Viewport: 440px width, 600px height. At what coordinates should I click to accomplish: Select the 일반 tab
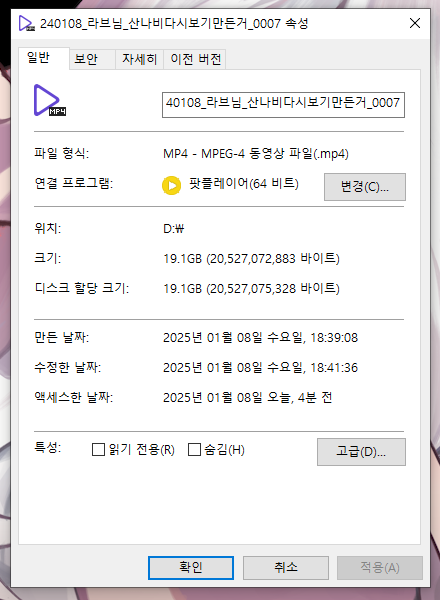click(x=39, y=58)
